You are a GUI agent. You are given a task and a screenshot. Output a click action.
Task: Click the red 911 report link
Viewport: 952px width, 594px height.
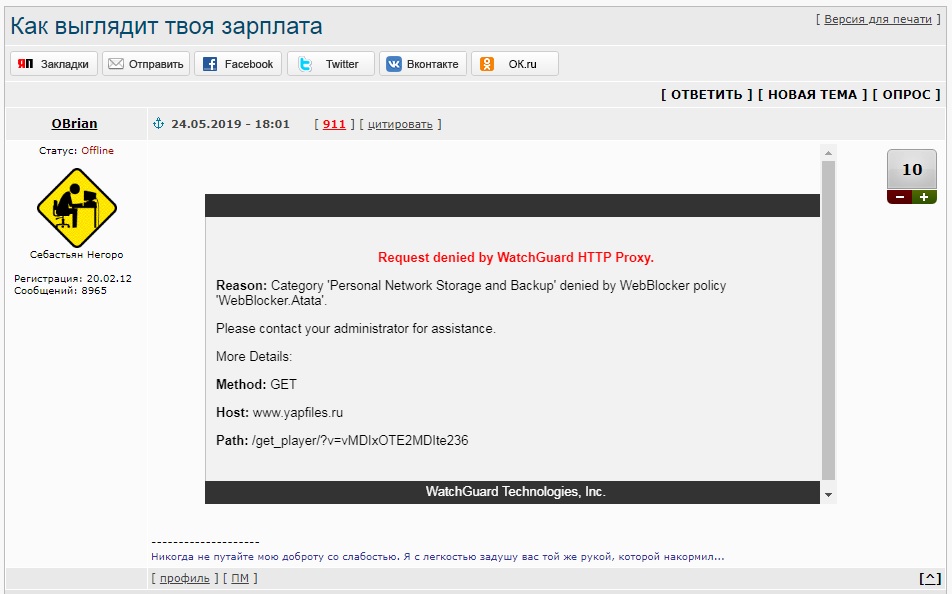(x=334, y=124)
